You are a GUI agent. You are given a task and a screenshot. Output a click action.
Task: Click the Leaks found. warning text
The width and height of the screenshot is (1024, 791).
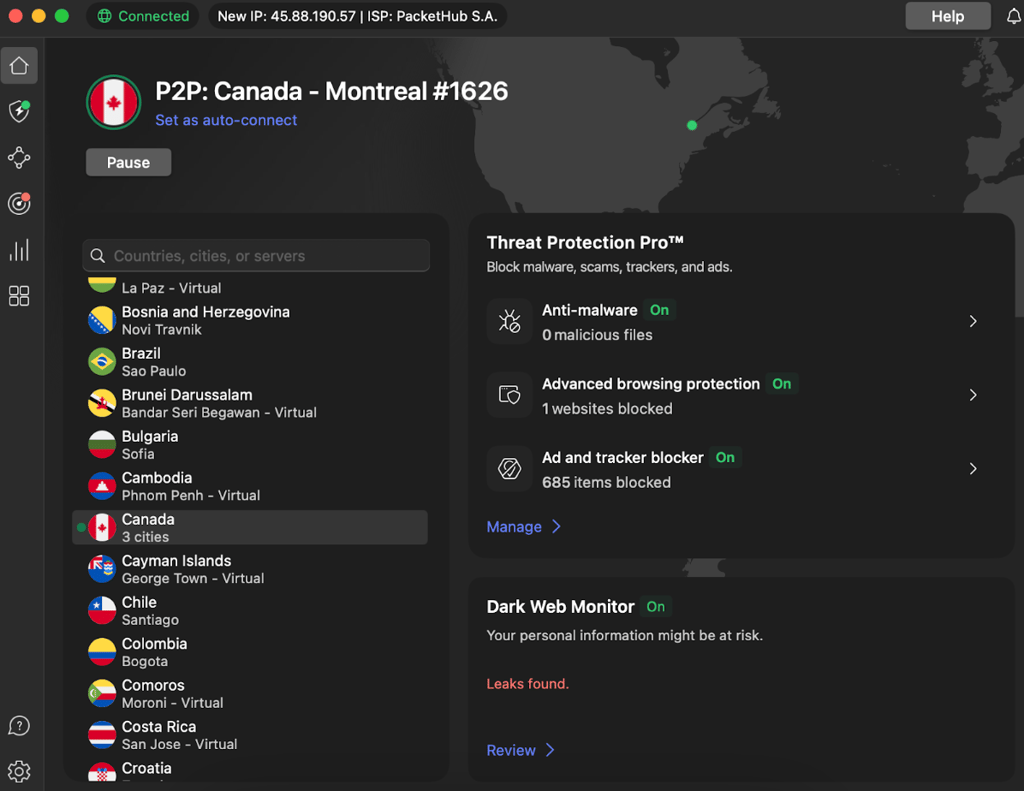(x=528, y=684)
